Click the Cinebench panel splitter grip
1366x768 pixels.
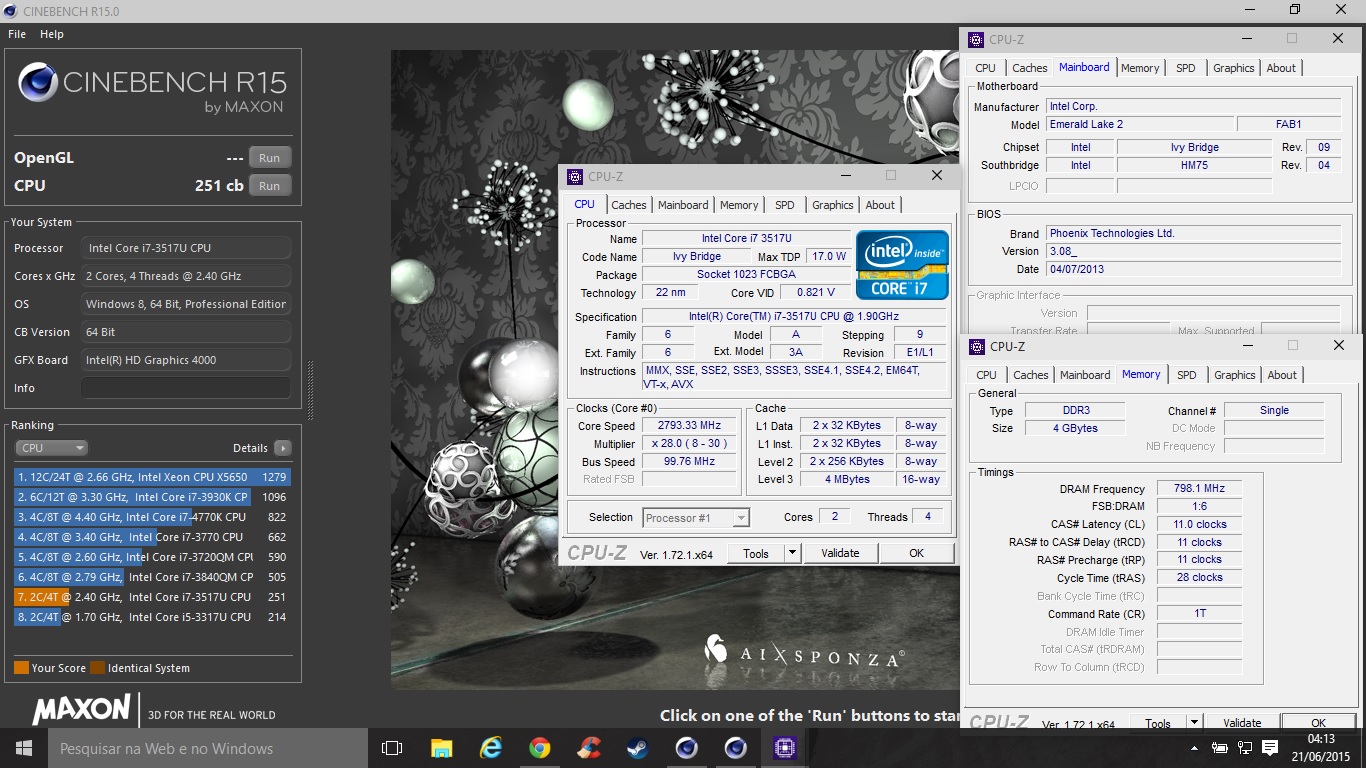click(310, 390)
